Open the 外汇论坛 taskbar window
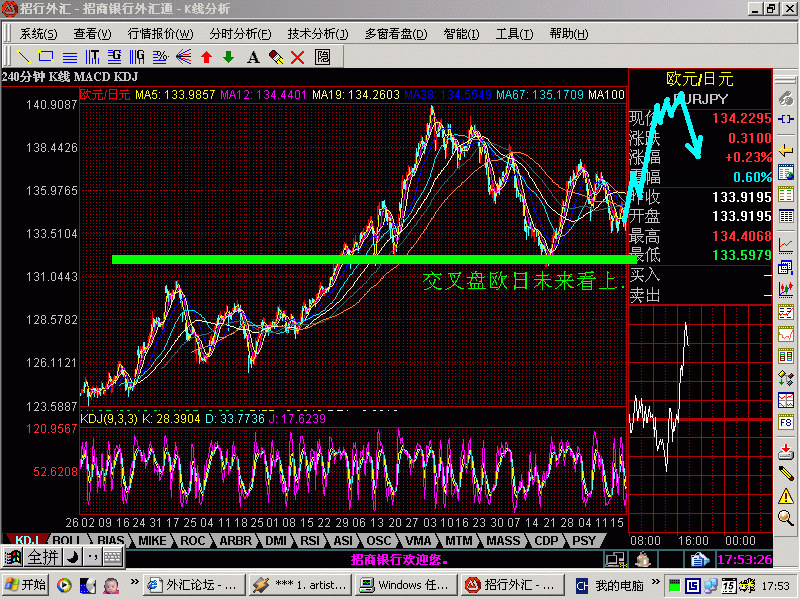The width and height of the screenshot is (800, 600). coord(194,585)
